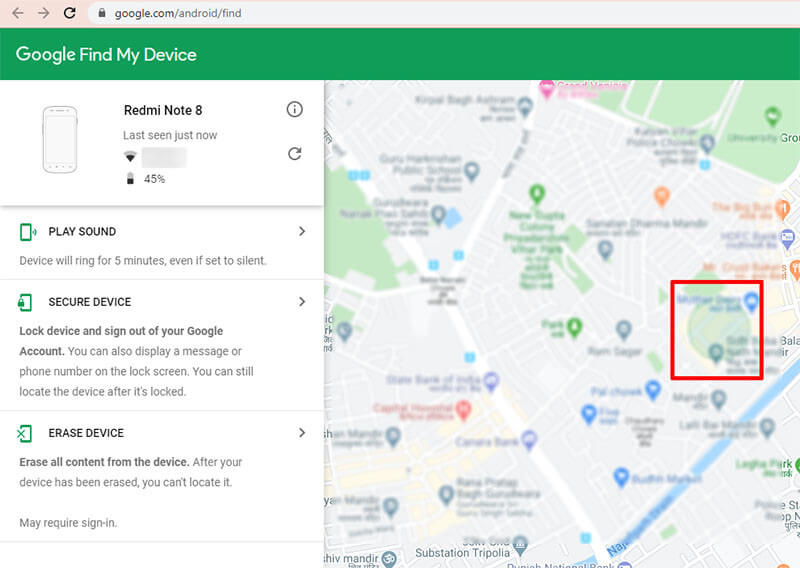
Task: Click the Pal chowk blue map pin
Action: [653, 390]
